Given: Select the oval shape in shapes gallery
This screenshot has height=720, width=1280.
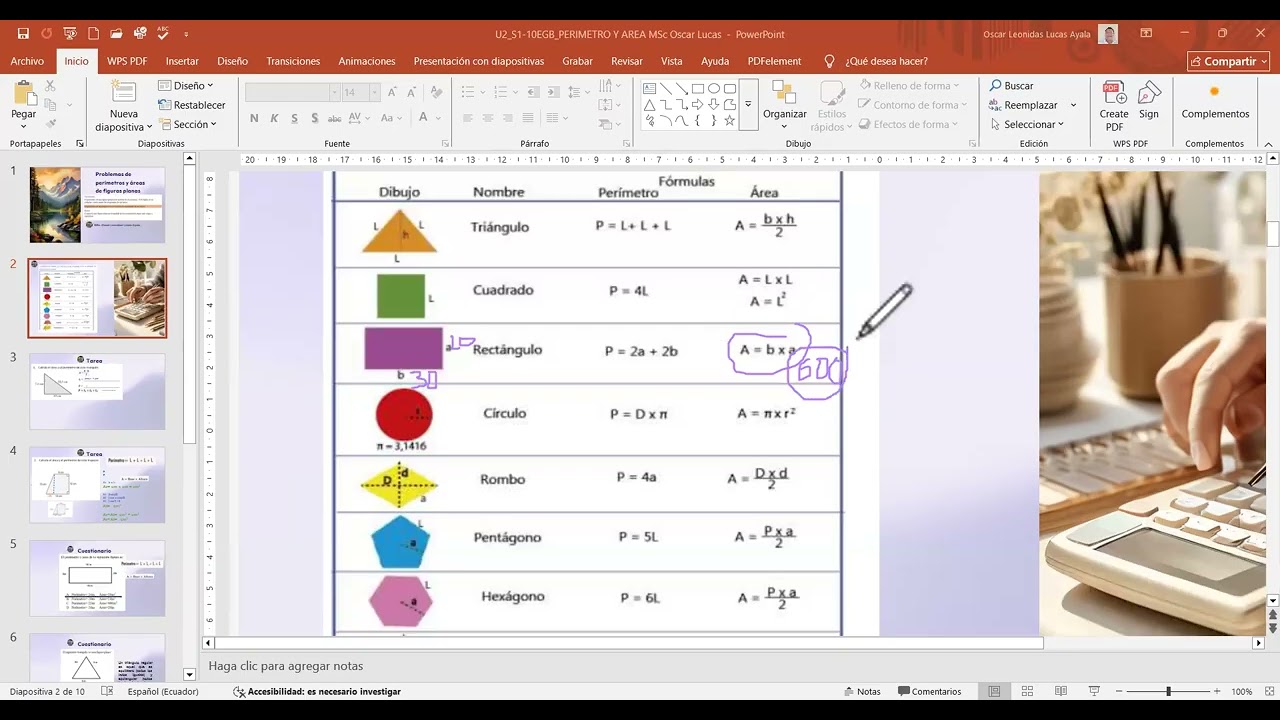Looking at the screenshot, I should click(714, 88).
